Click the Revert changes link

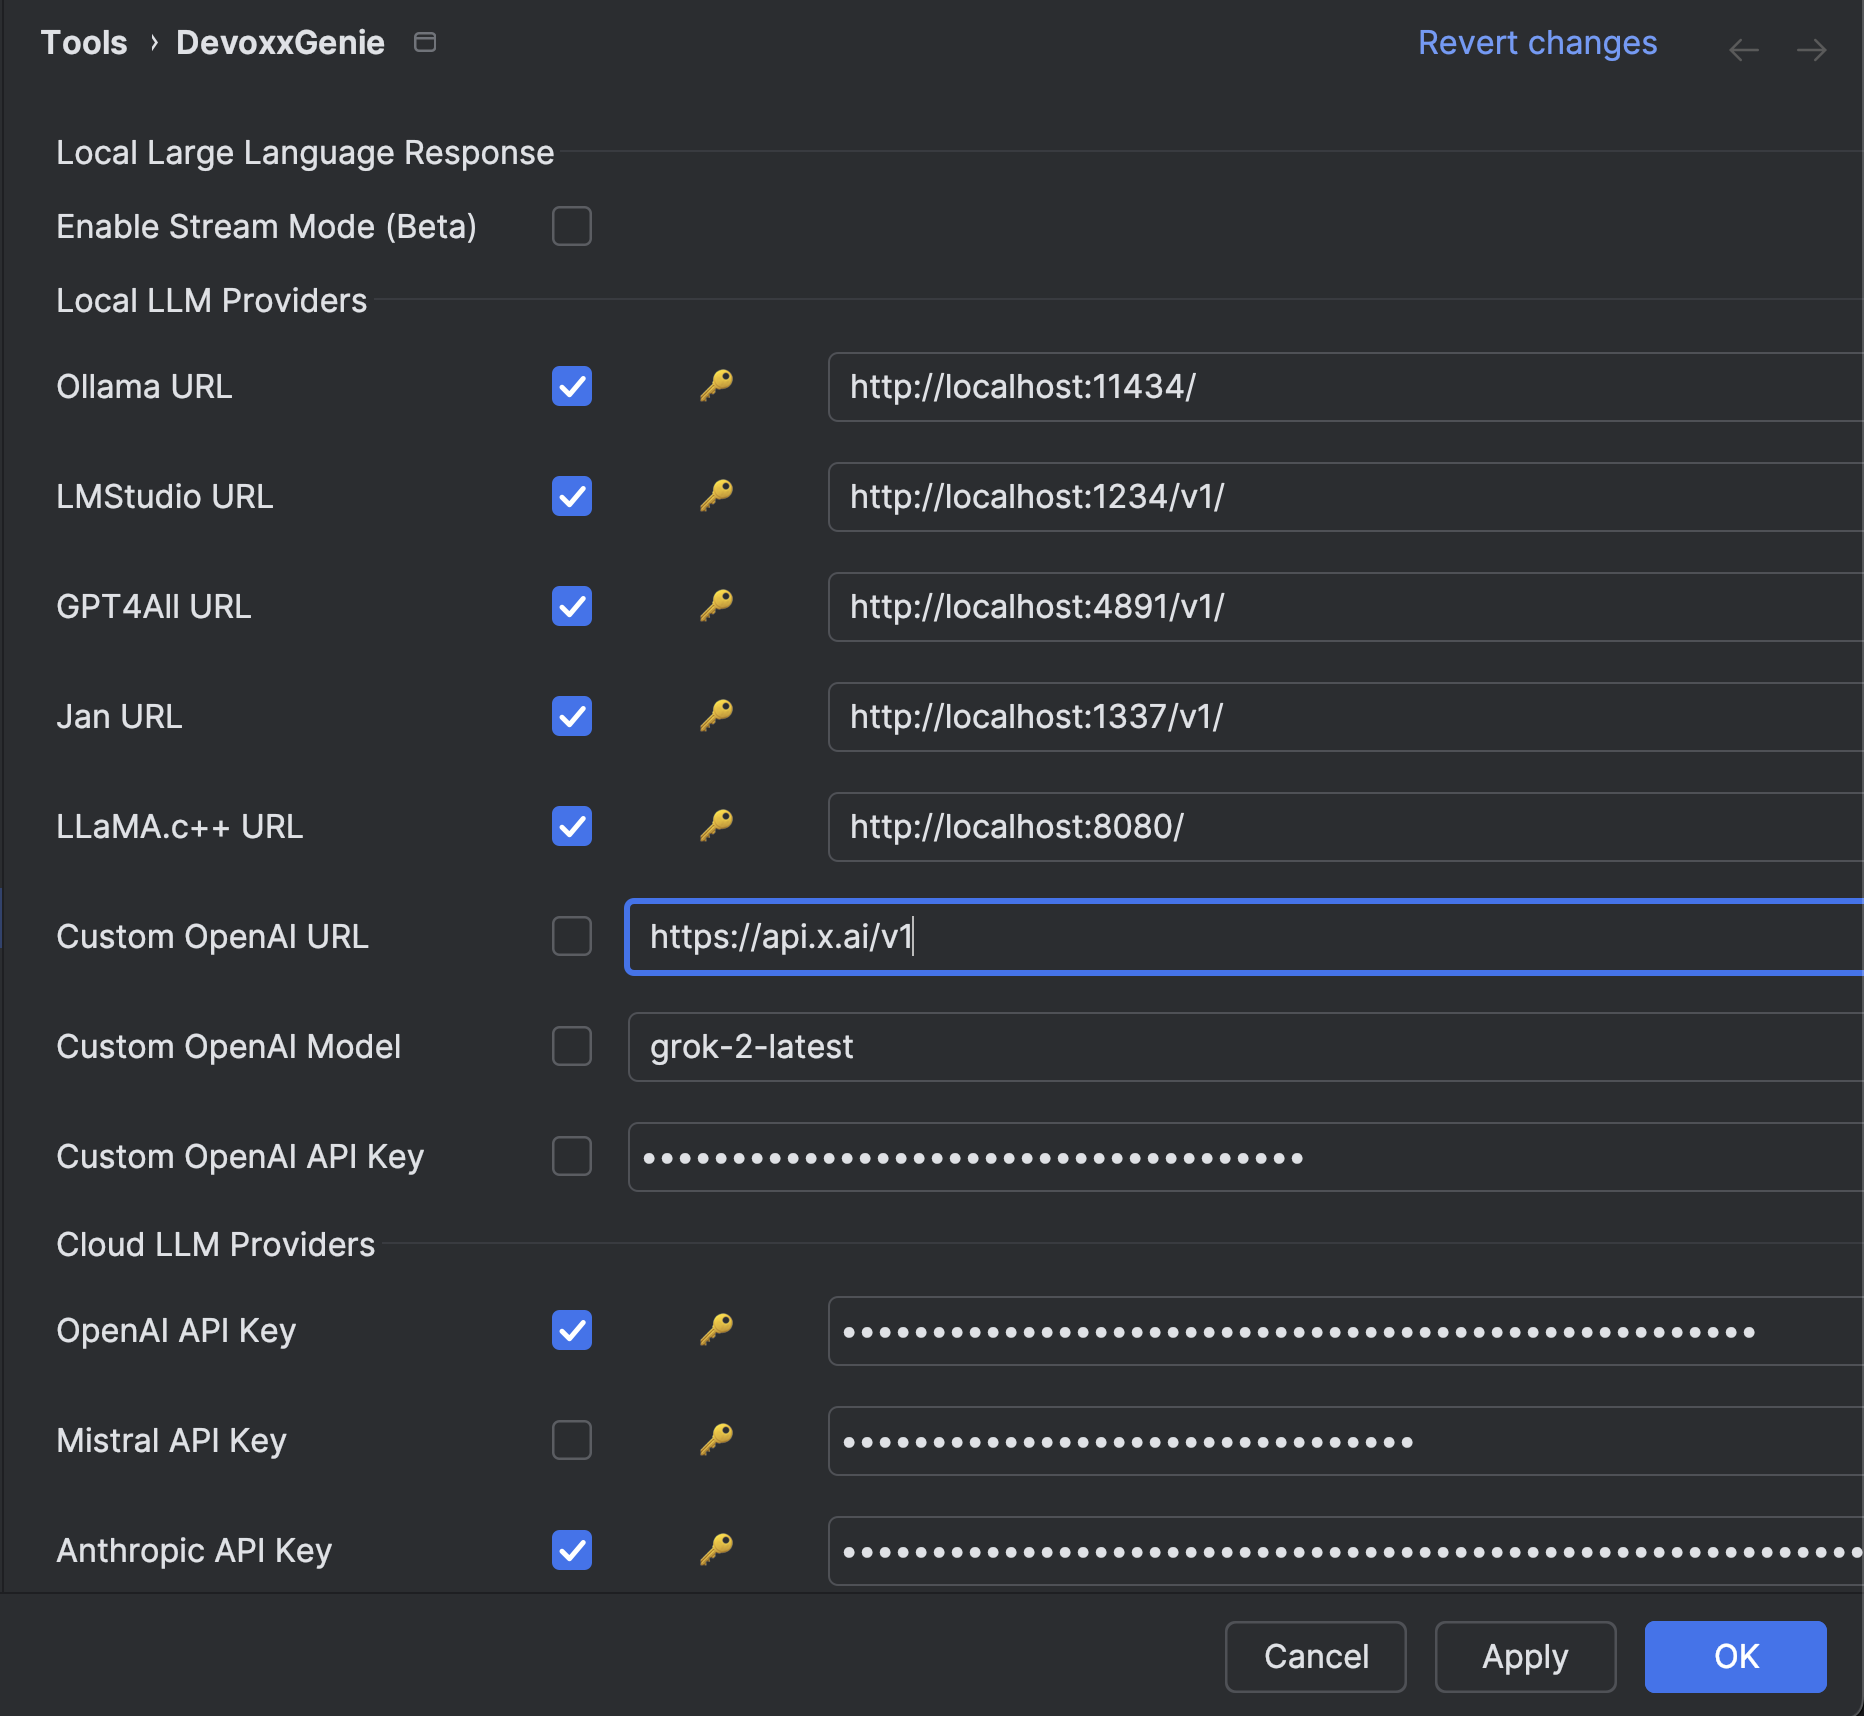[x=1537, y=42]
